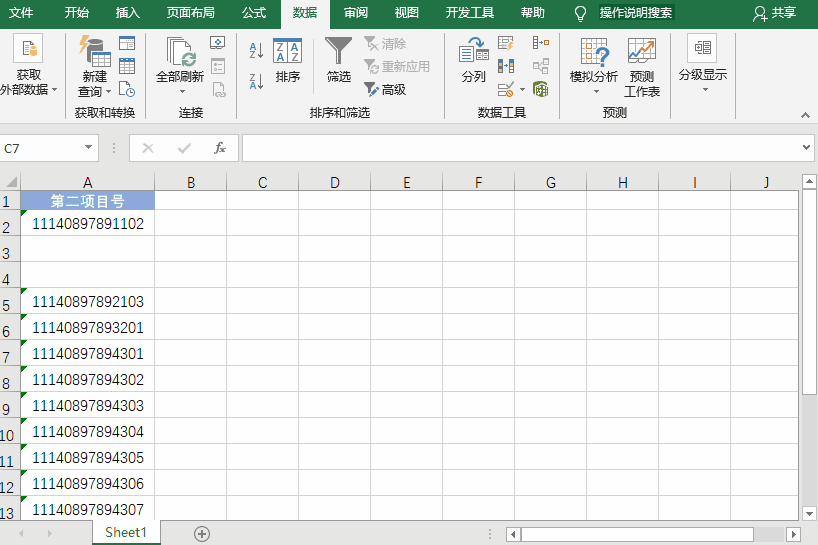Click the 操作说明搜索 search box
Viewport: 818px width, 545px height.
tap(636, 13)
